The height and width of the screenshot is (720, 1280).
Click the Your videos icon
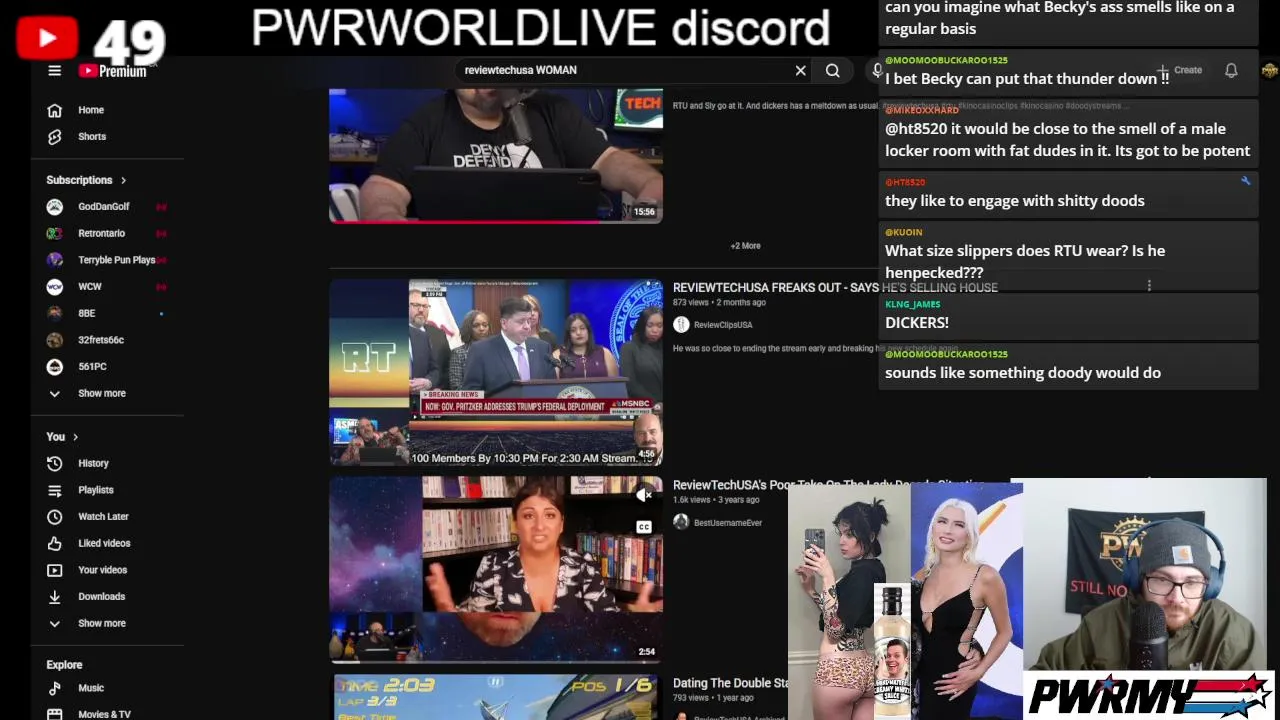(x=55, y=570)
